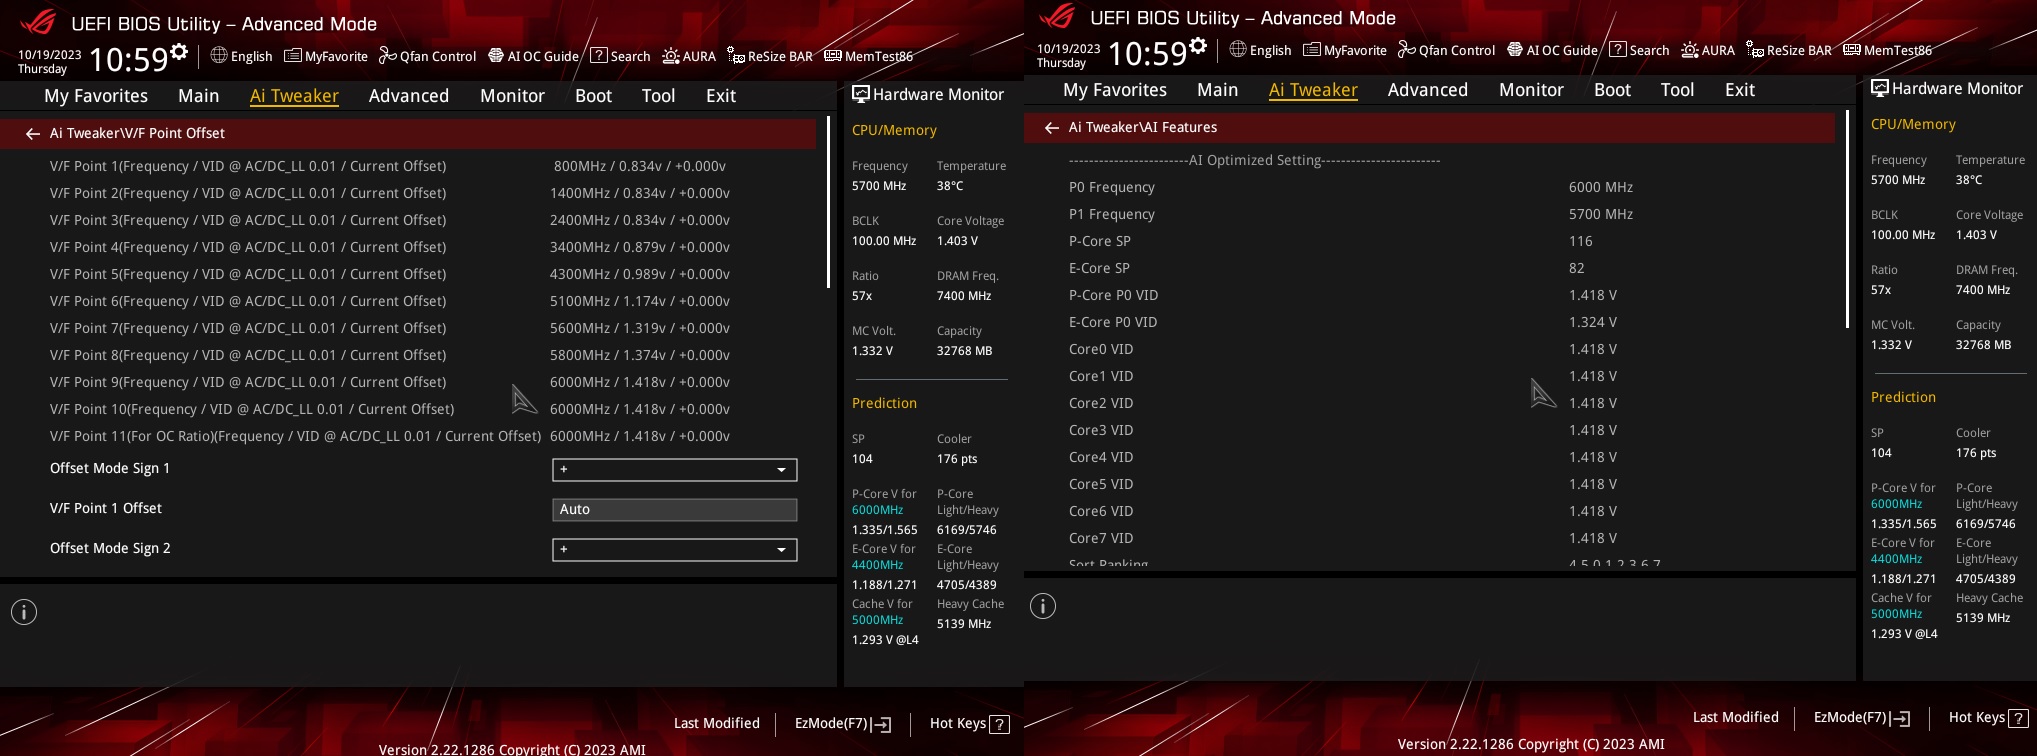Open MyFavorite shortcut in left window toolbar
Image resolution: width=2037 pixels, height=756 pixels.
(326, 56)
